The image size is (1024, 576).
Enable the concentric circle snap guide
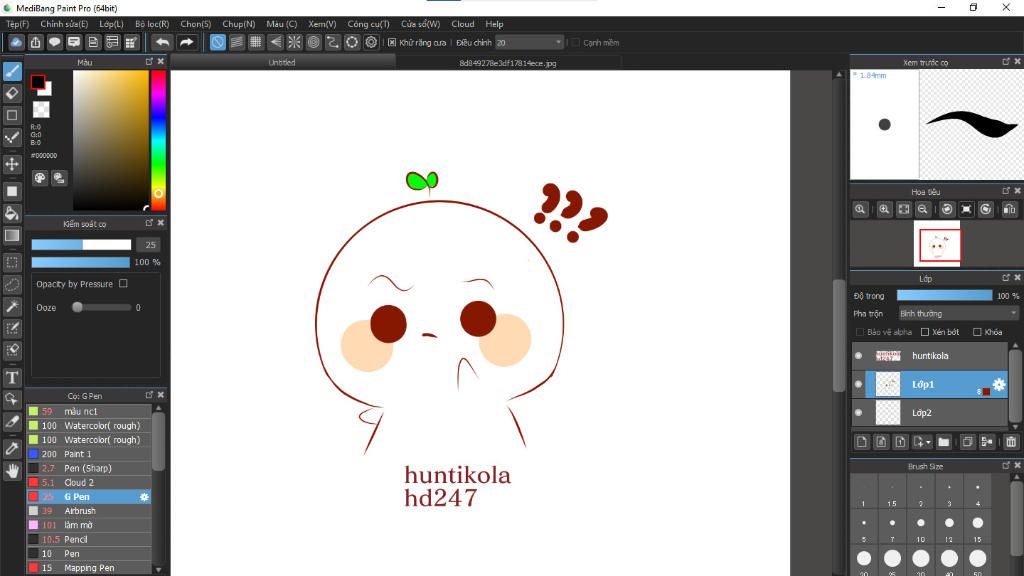[313, 42]
